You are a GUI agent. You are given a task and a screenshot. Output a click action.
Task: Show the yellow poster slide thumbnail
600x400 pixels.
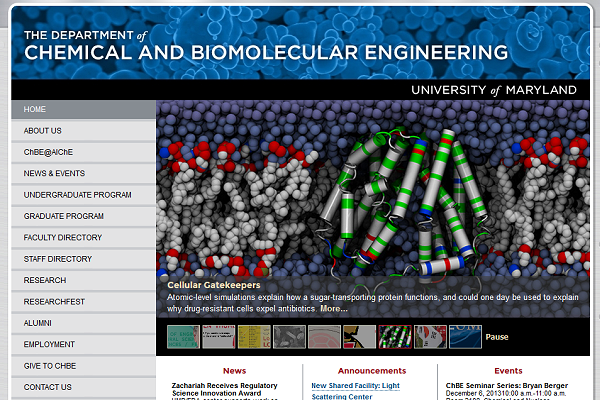(254, 337)
